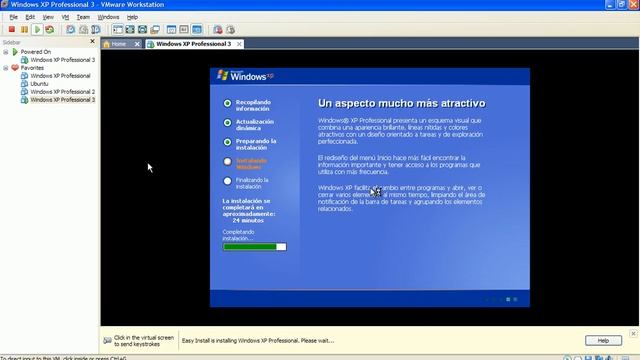Click the last toolbar icon for replay recording
The height and width of the screenshot is (360, 640).
click(231, 29)
